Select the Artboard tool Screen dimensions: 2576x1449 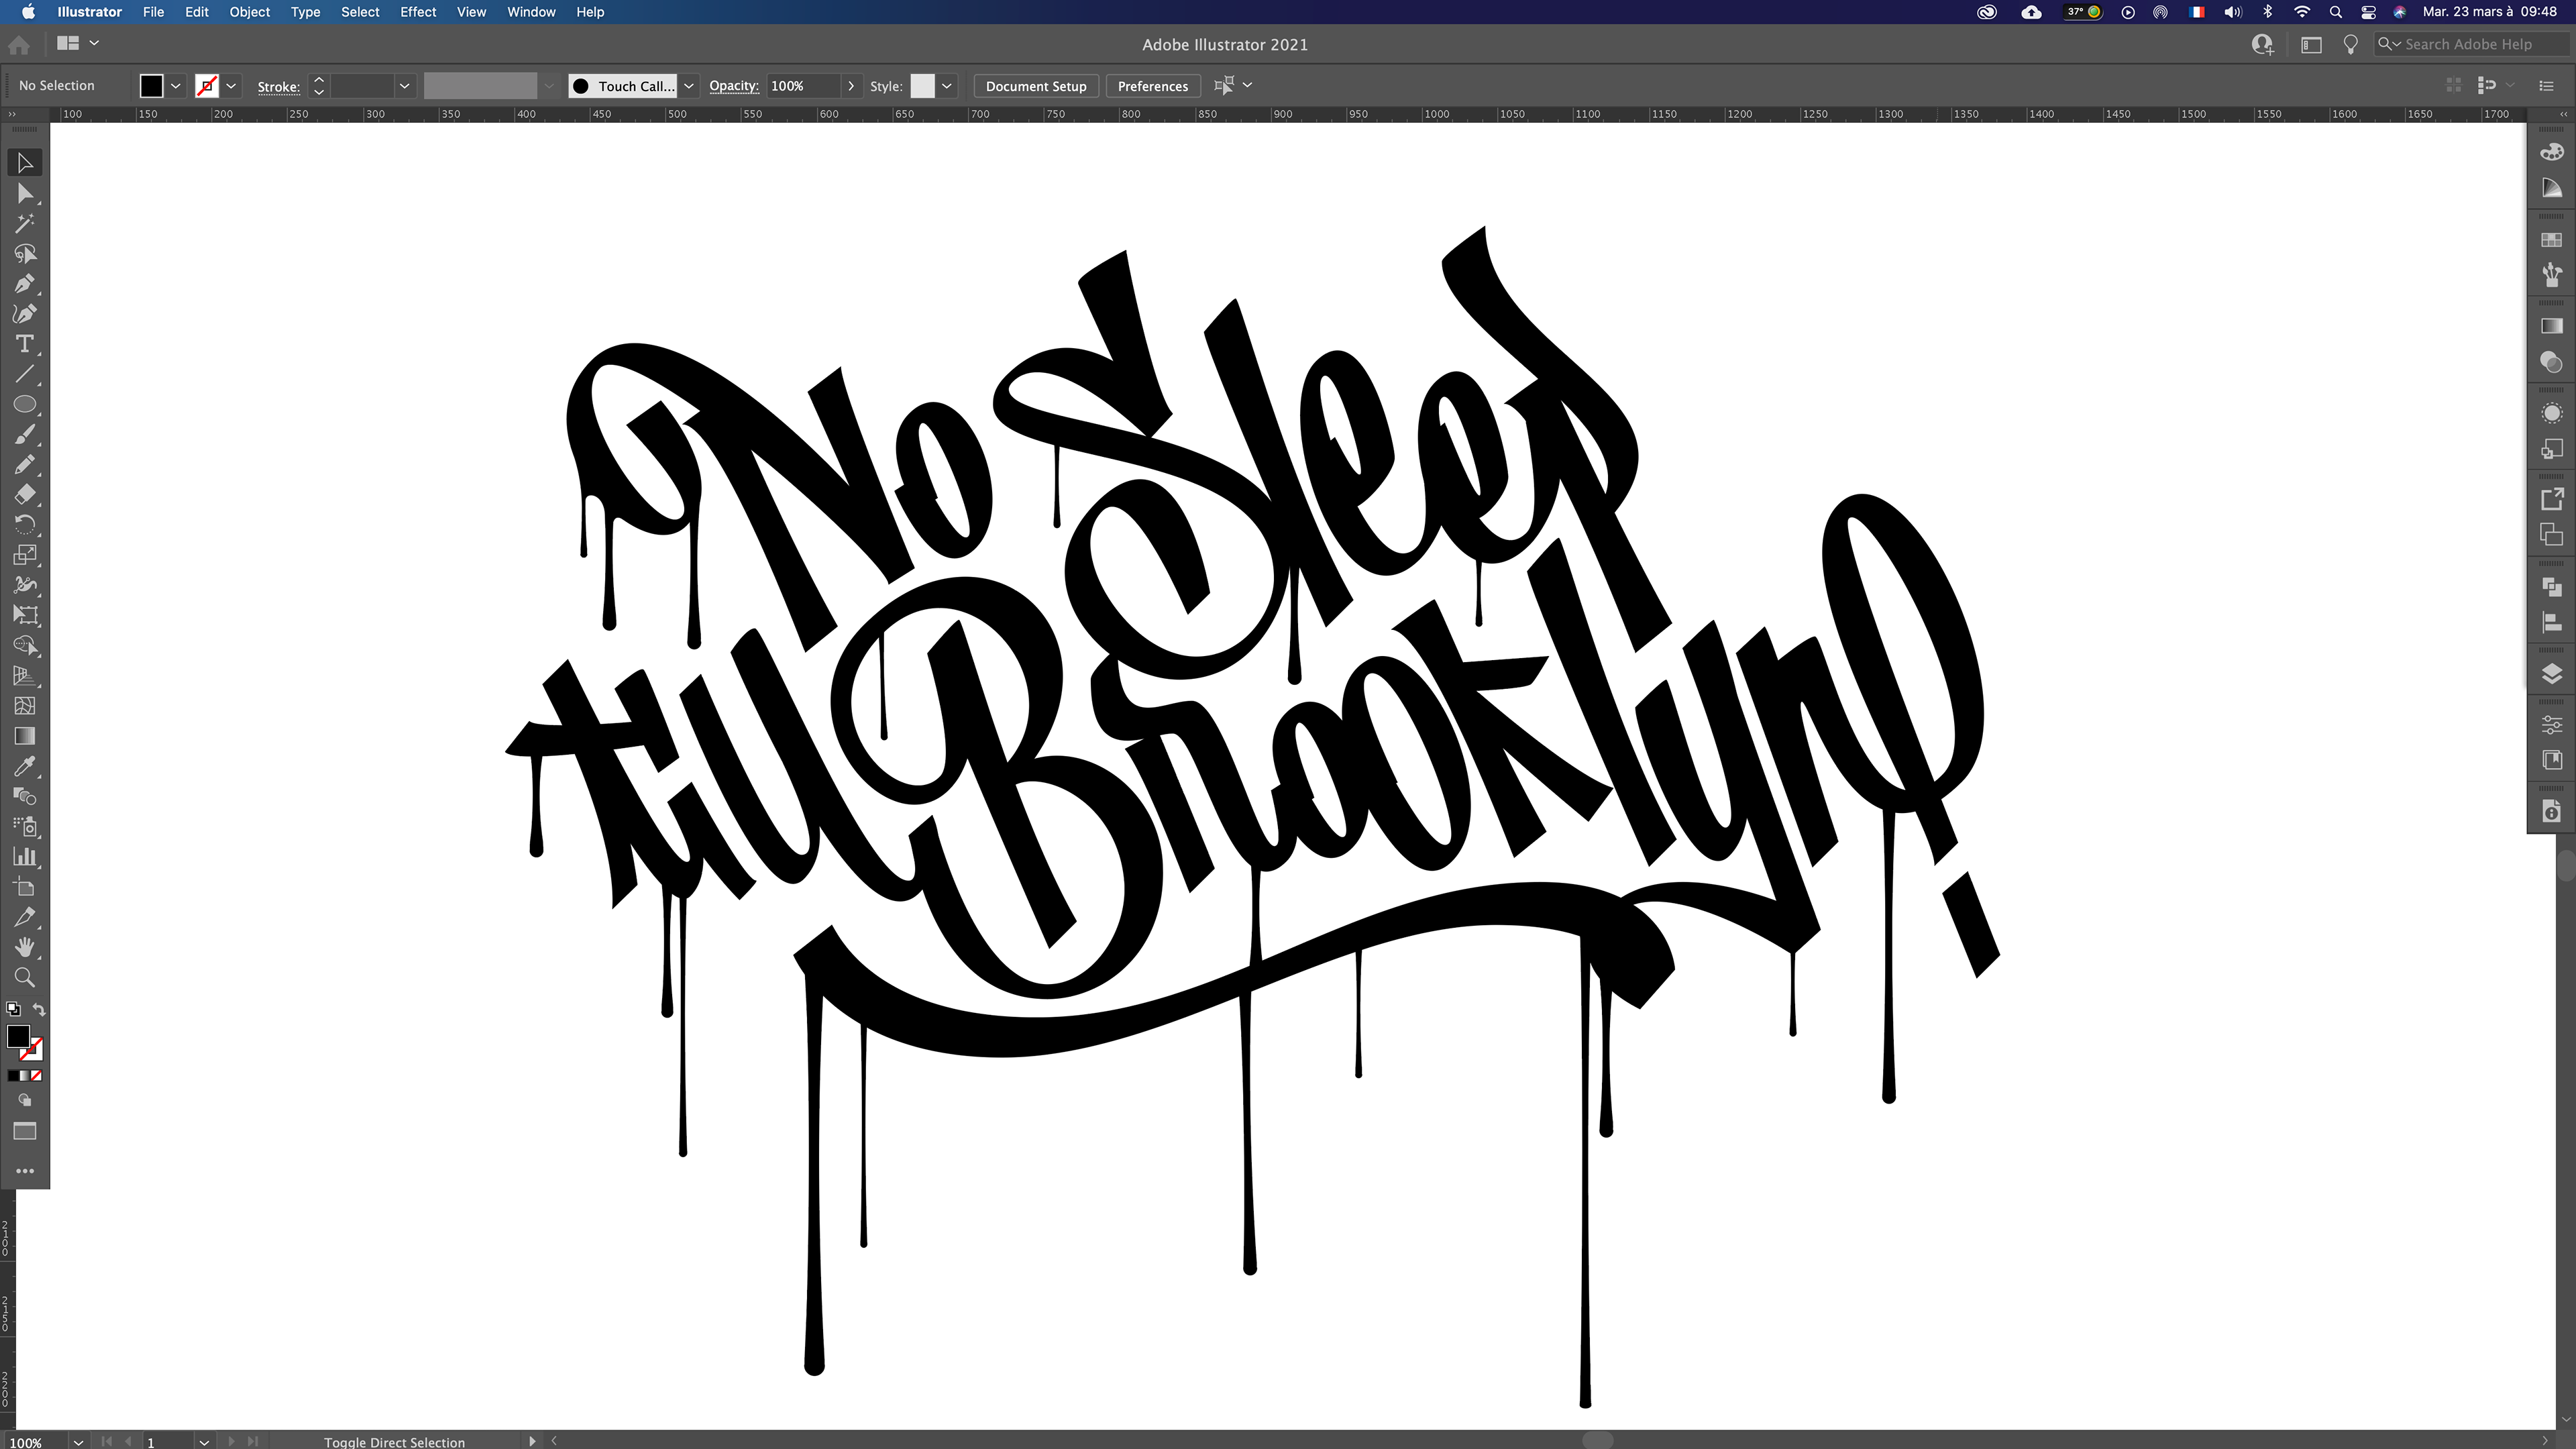click(25, 887)
